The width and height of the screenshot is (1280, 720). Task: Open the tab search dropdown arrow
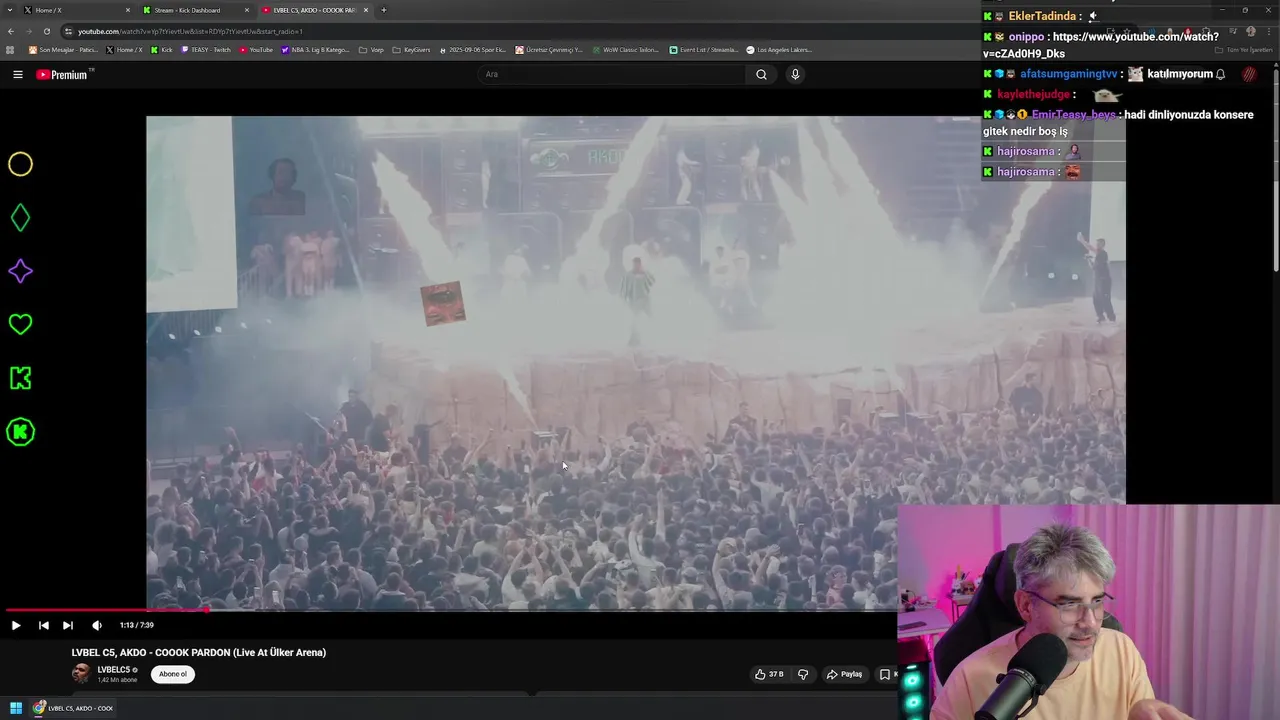(10, 10)
